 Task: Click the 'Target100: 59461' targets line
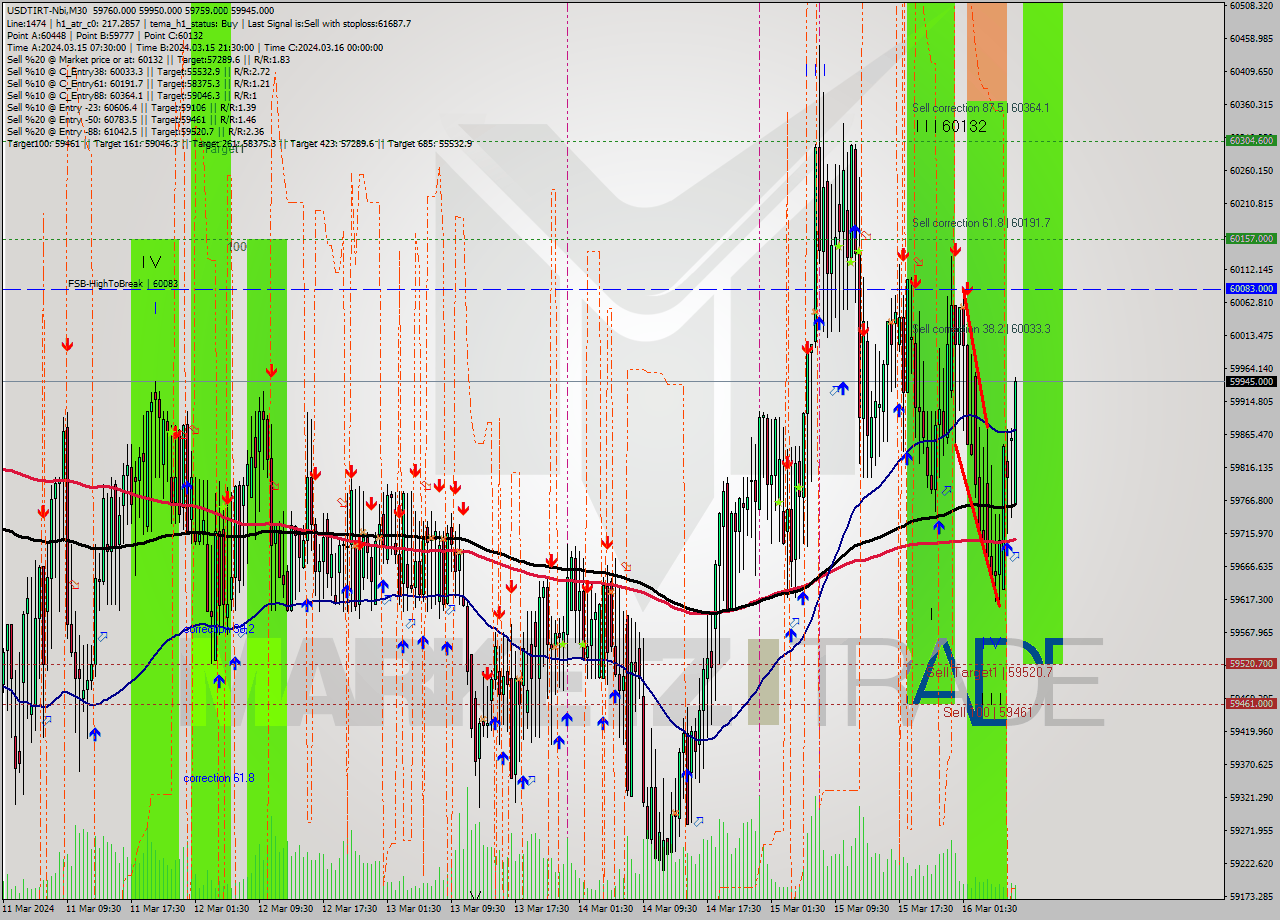coord(239,143)
